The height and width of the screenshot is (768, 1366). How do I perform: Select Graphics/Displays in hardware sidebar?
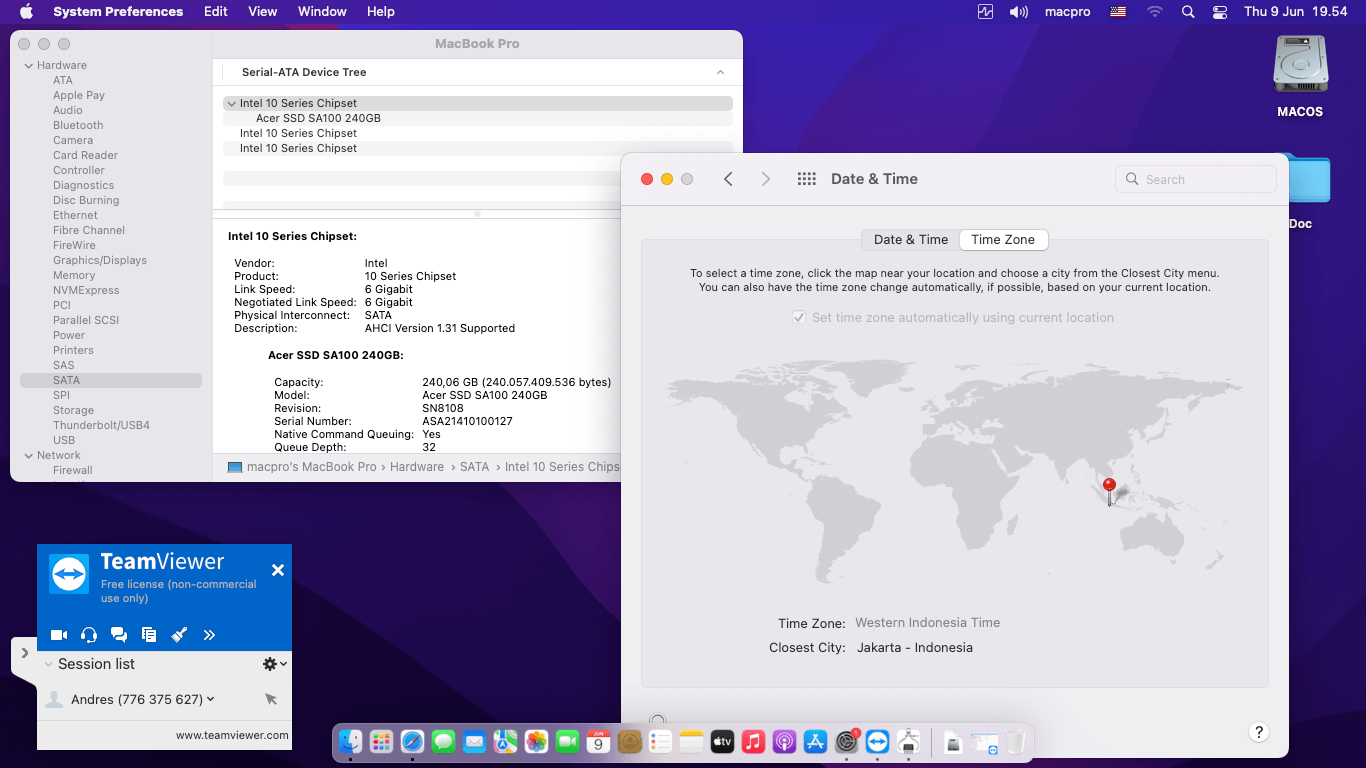click(x=100, y=260)
